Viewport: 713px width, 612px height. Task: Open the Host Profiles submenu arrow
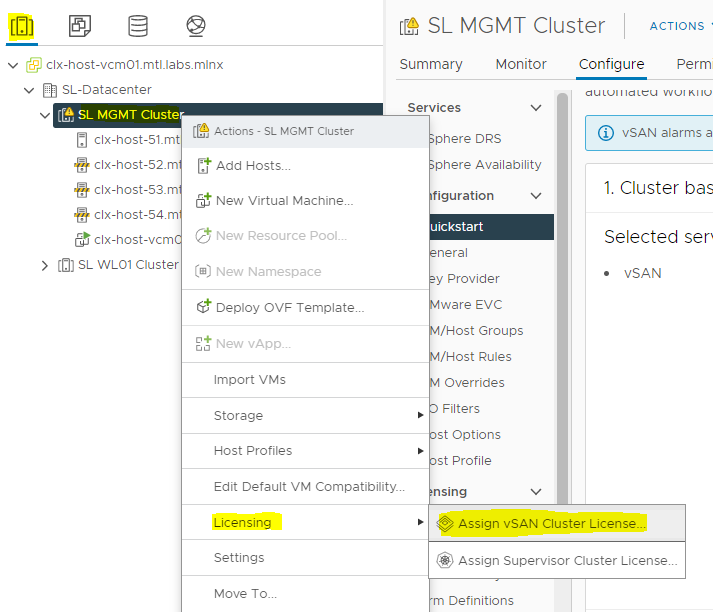click(x=420, y=451)
